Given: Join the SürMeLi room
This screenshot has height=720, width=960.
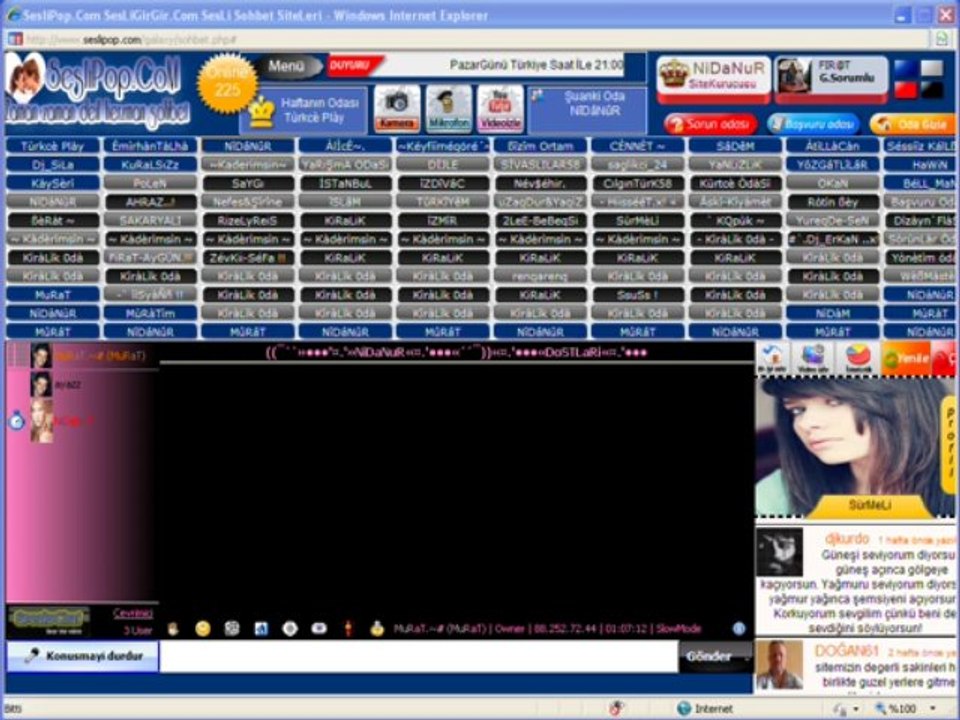Looking at the screenshot, I should pyautogui.click(x=638, y=220).
